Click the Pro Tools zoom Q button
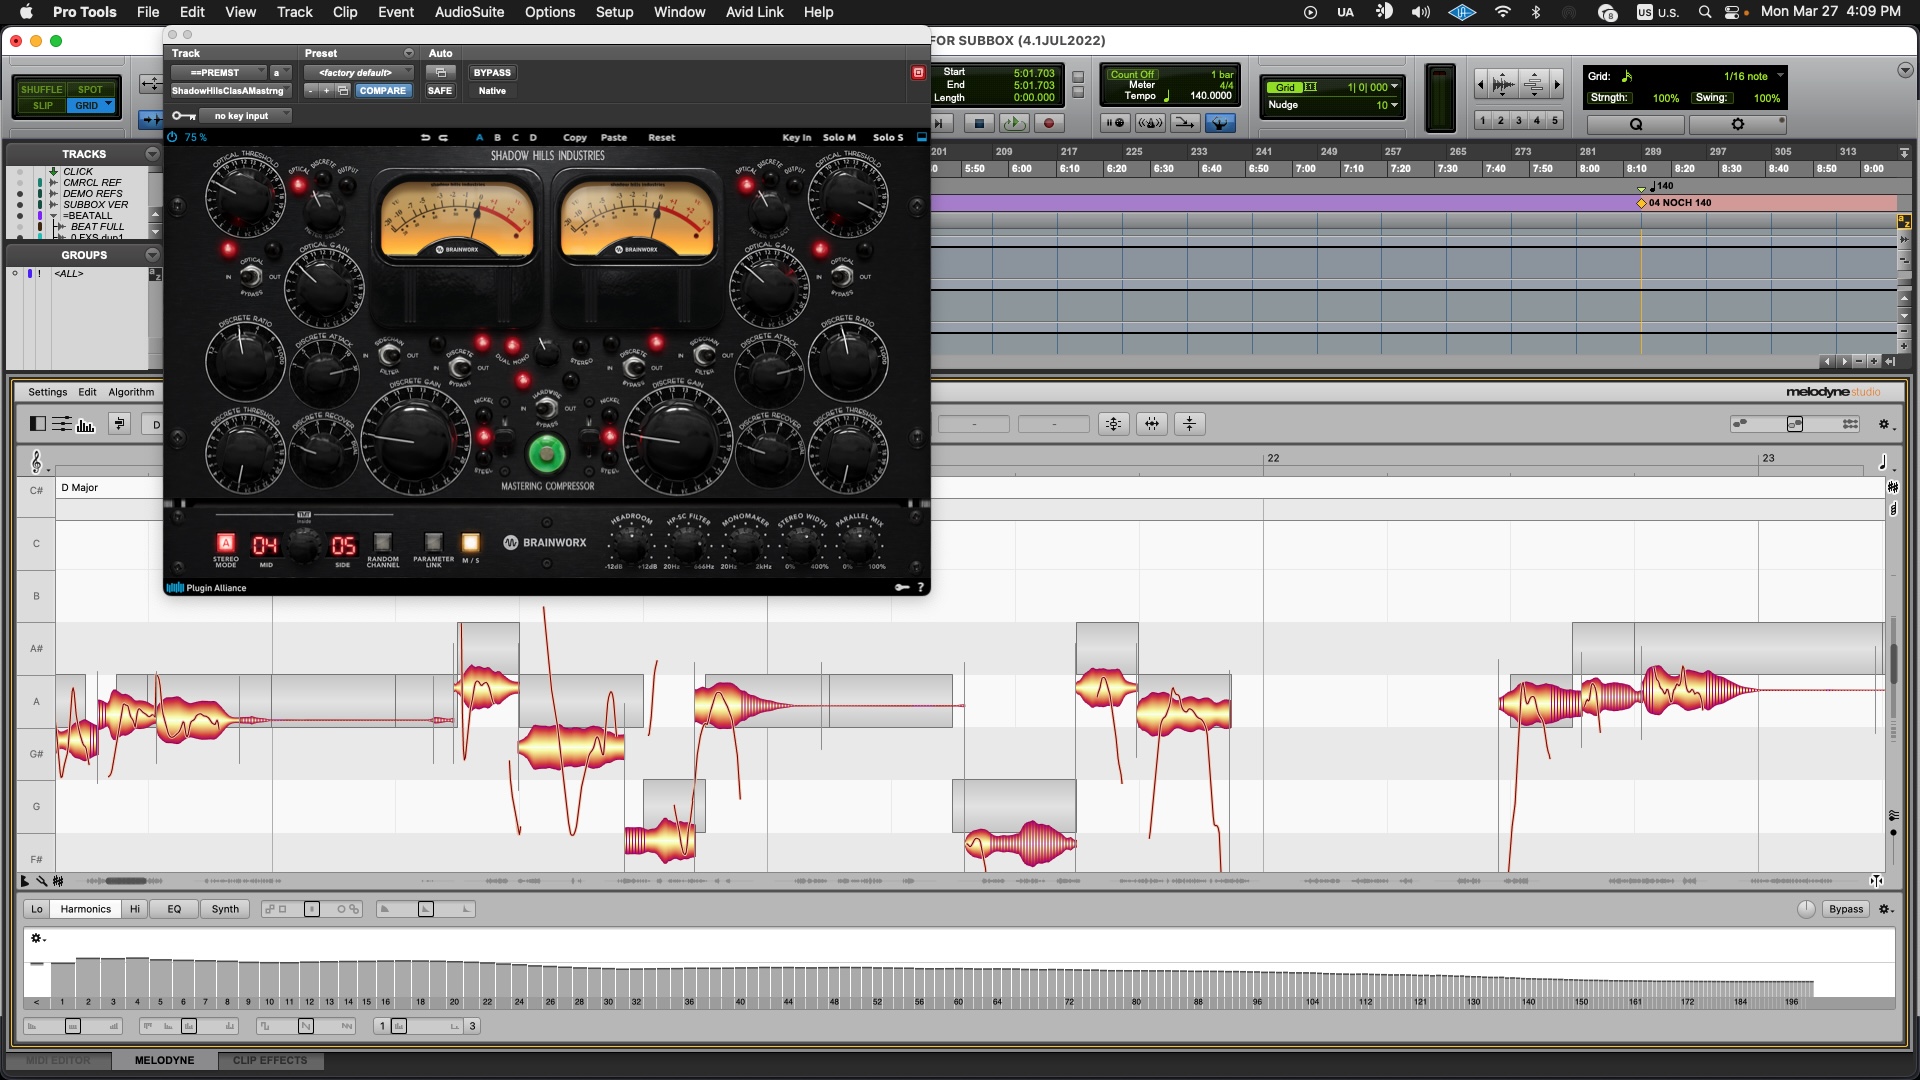Screen dimensions: 1920x1080 (1636, 124)
